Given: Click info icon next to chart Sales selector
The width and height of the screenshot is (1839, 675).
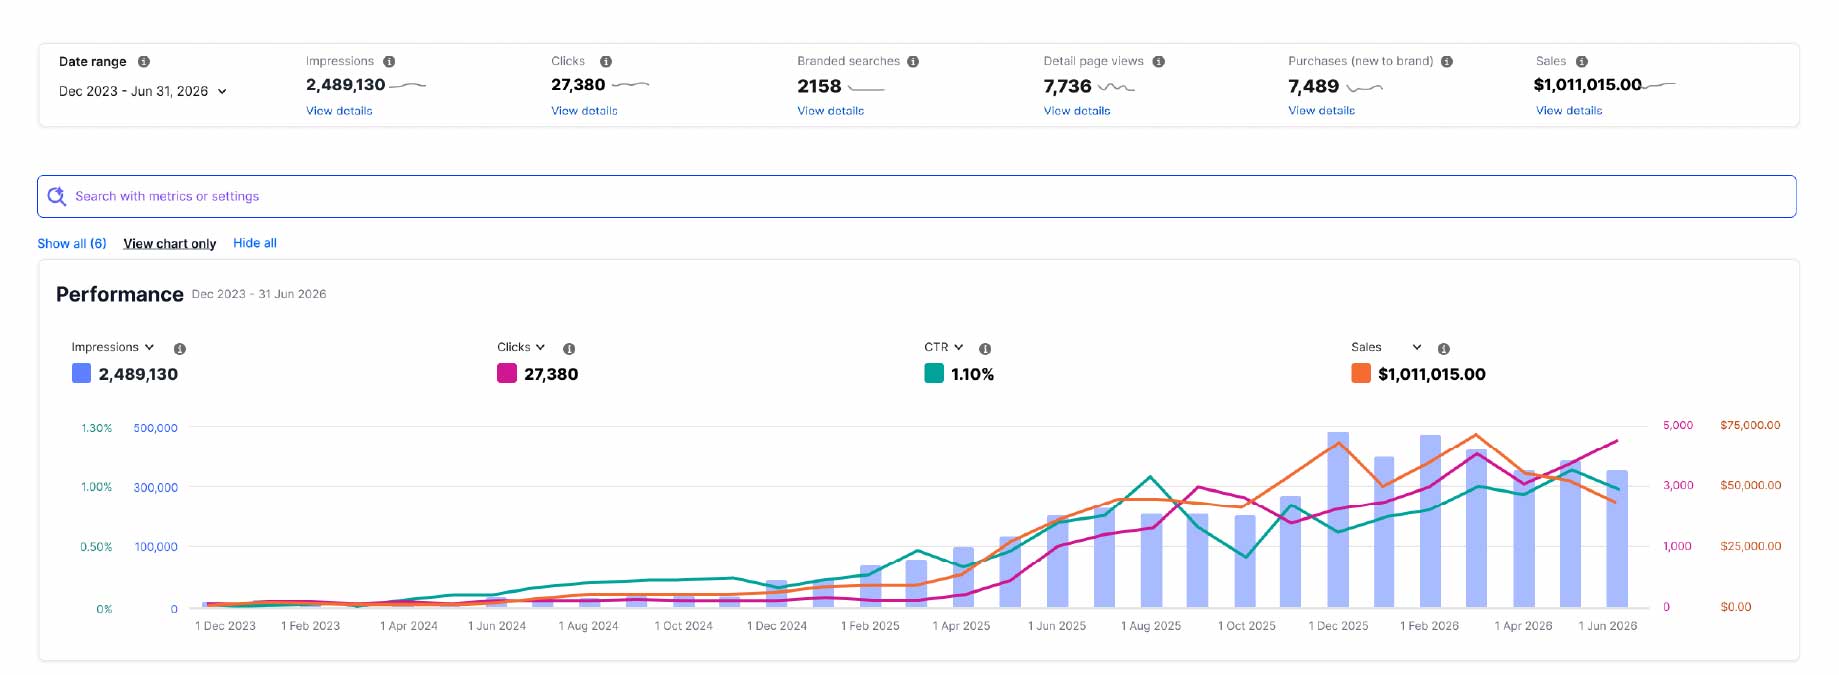Looking at the screenshot, I should 1444,349.
